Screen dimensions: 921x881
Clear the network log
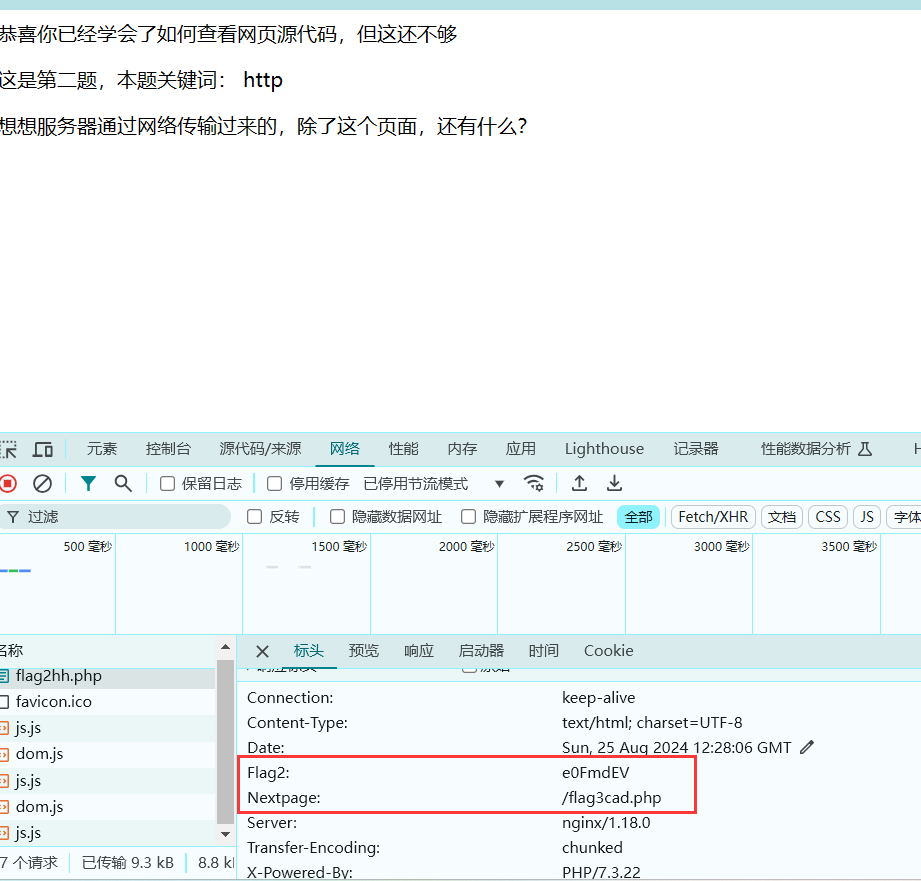(x=42, y=484)
